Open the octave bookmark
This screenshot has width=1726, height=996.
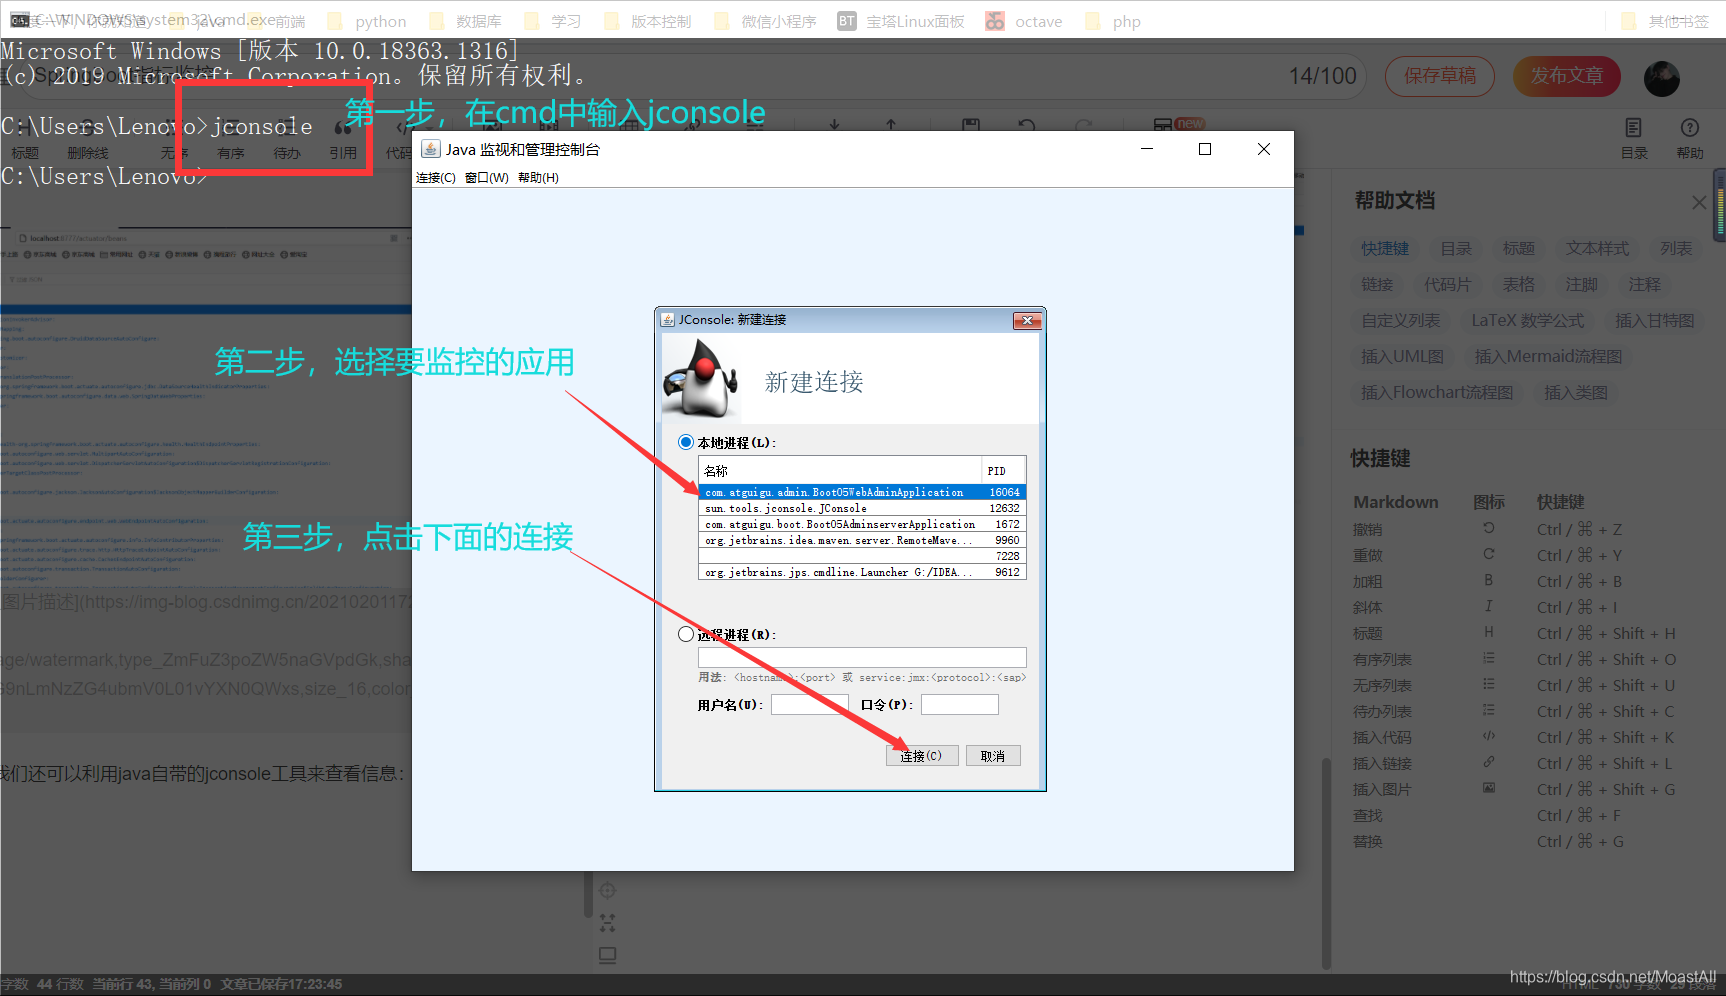pyautogui.click(x=1025, y=21)
